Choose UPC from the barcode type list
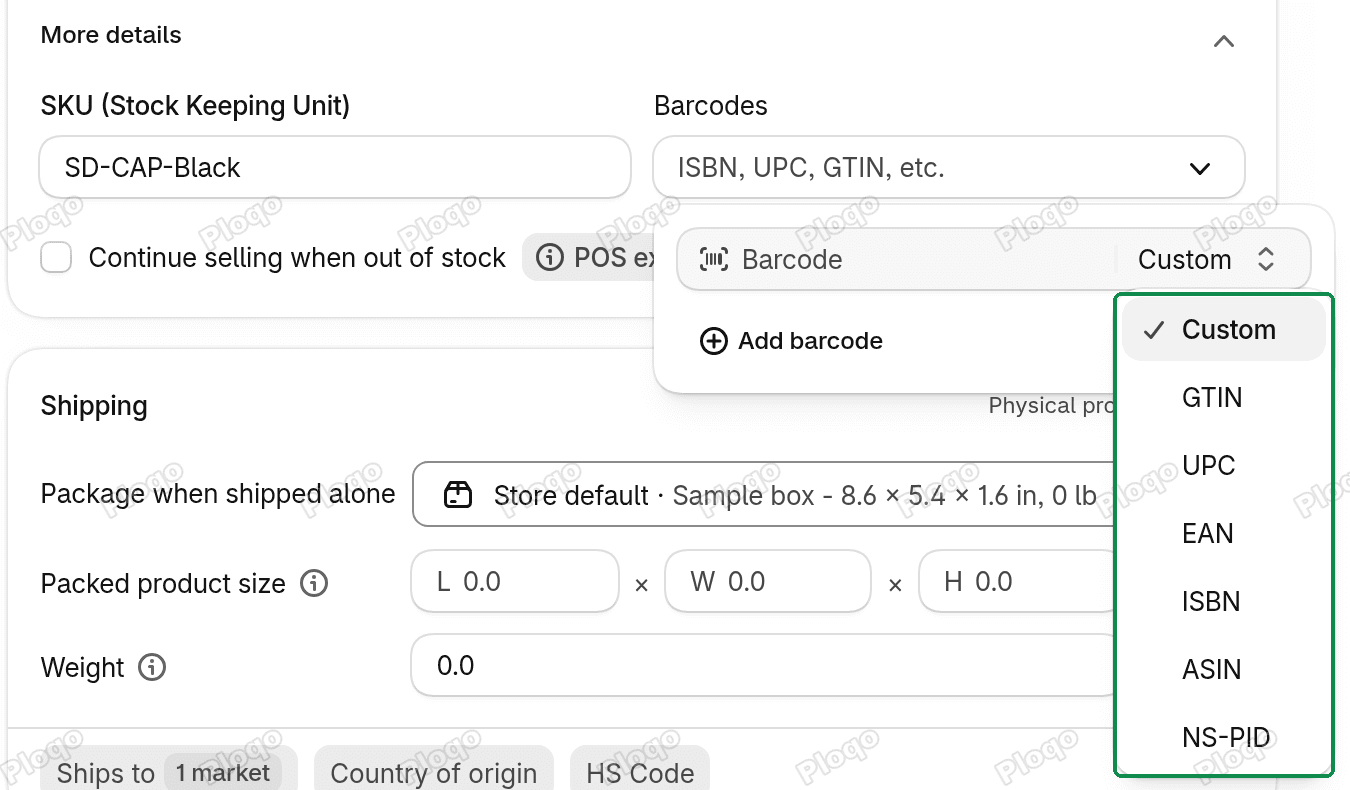The width and height of the screenshot is (1350, 790). point(1224,466)
